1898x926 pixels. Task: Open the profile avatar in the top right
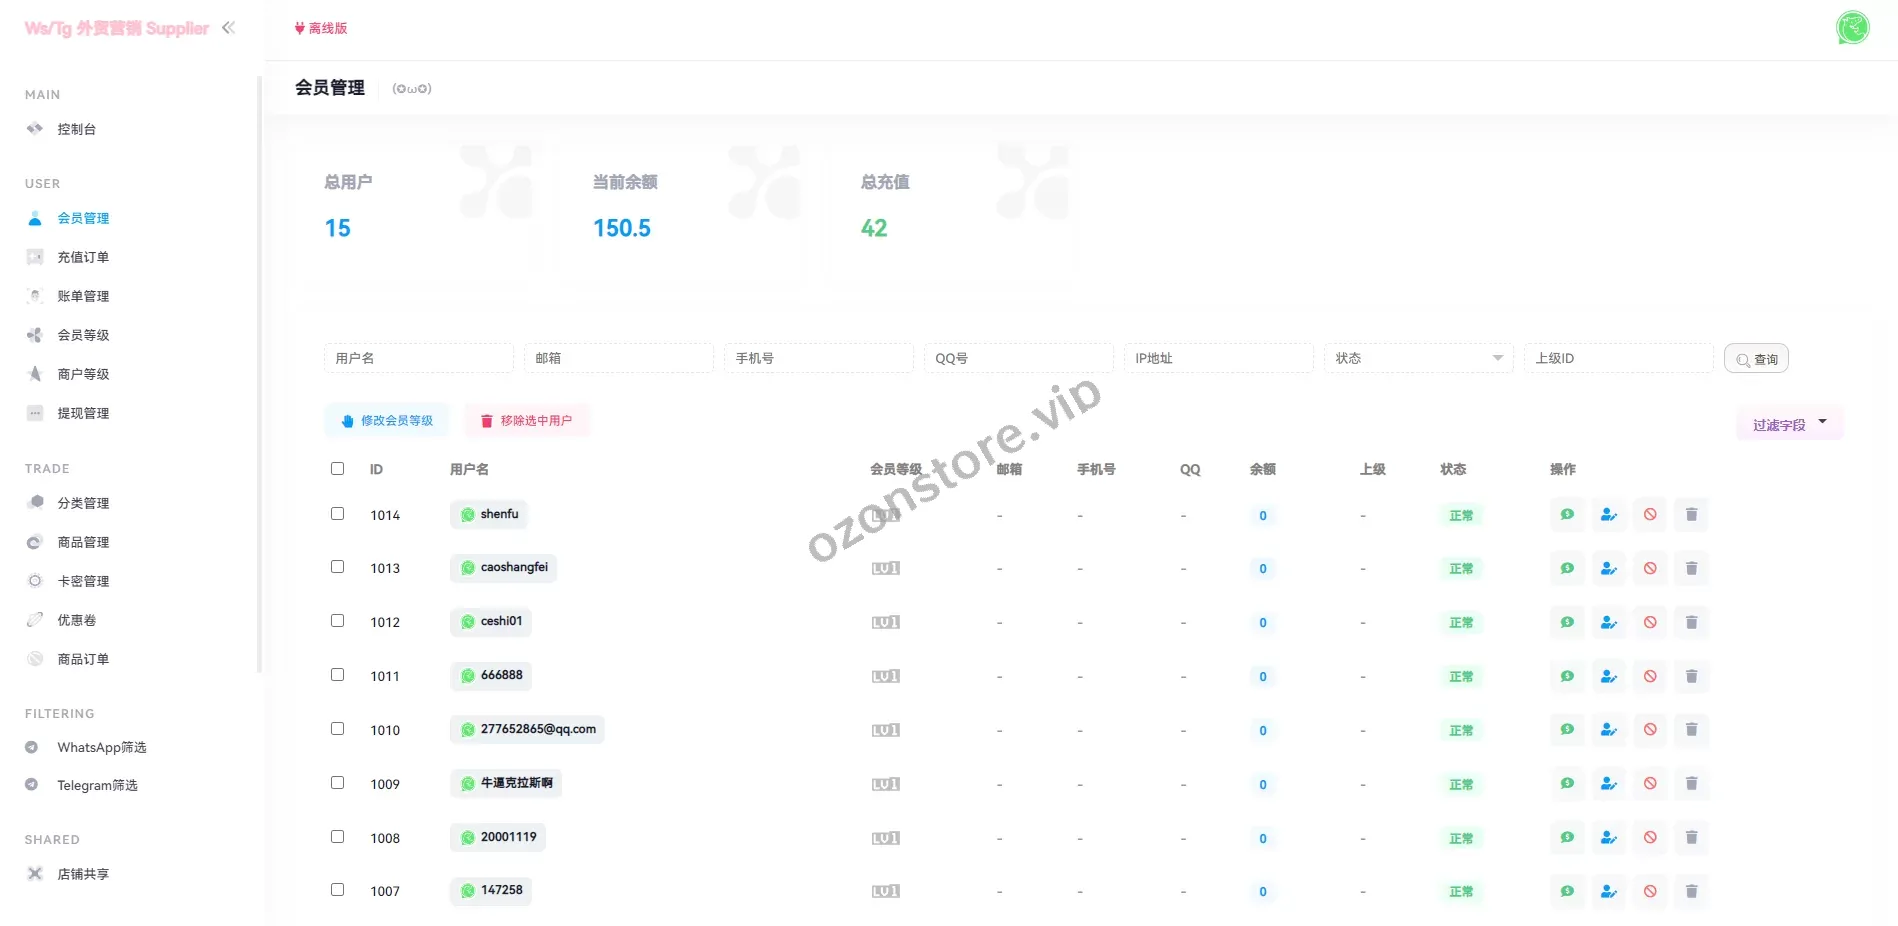coord(1852,28)
